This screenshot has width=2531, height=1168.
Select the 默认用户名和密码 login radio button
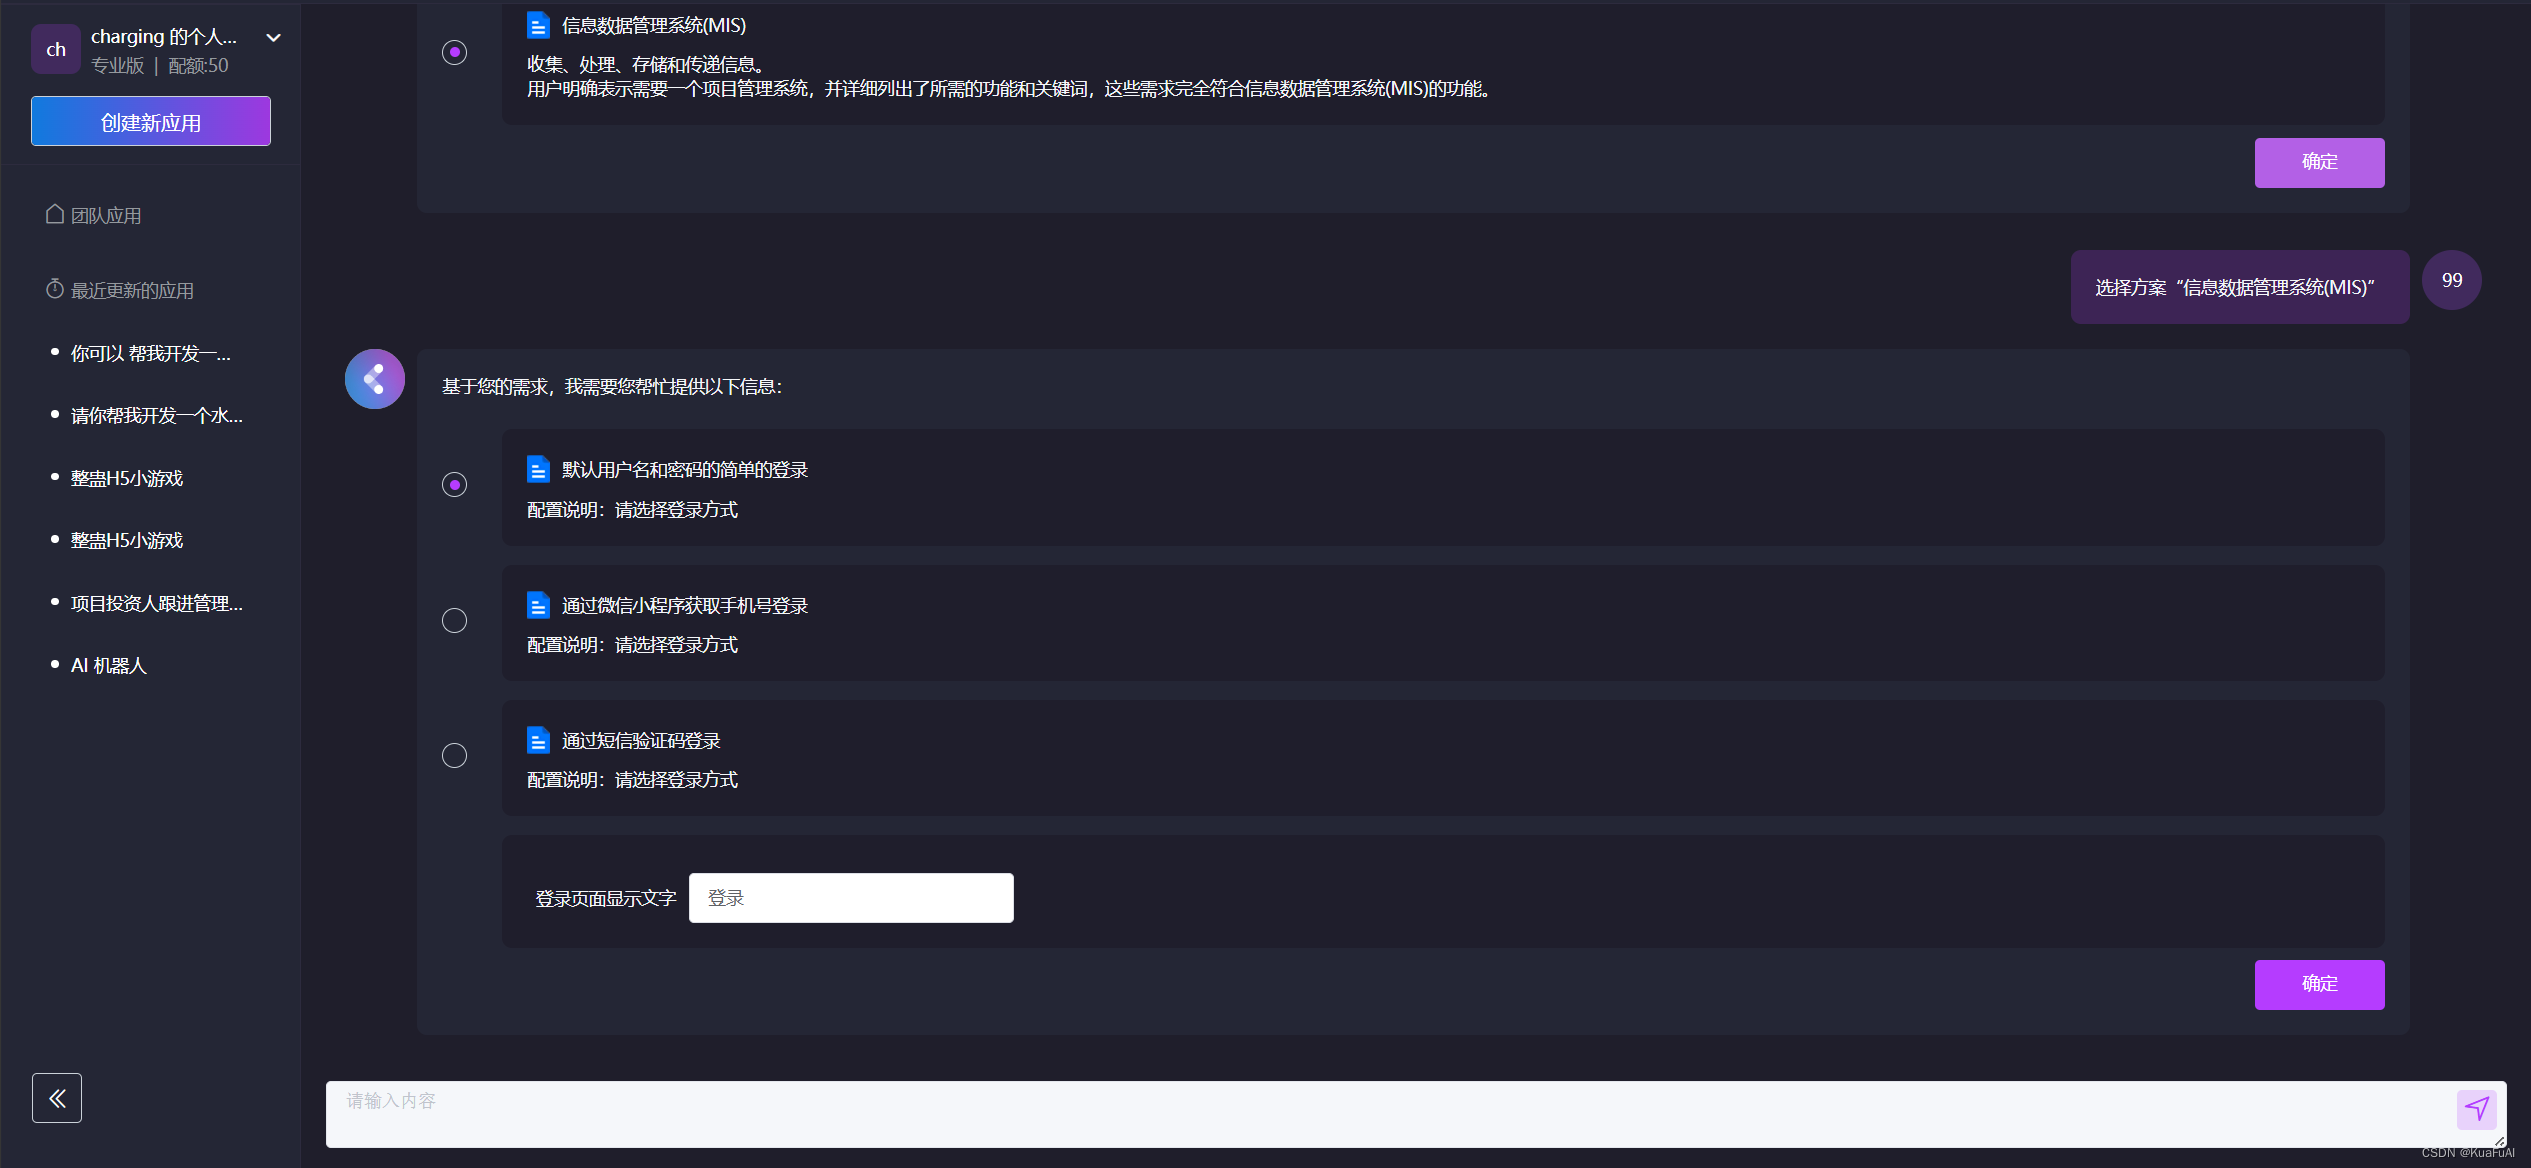pos(454,485)
